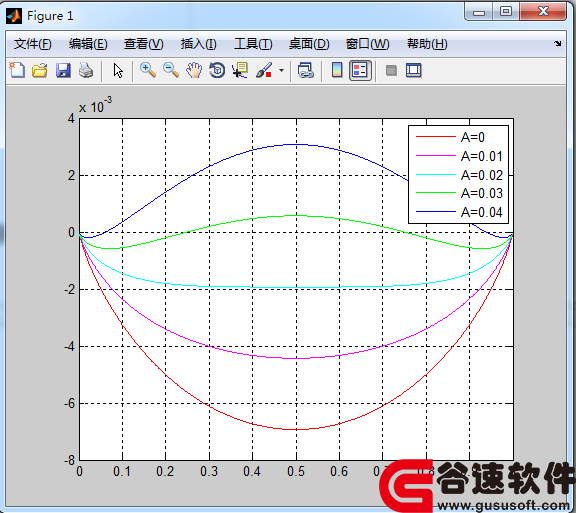Open the 帮助(H) menu
The width and height of the screenshot is (576, 513).
click(x=427, y=44)
